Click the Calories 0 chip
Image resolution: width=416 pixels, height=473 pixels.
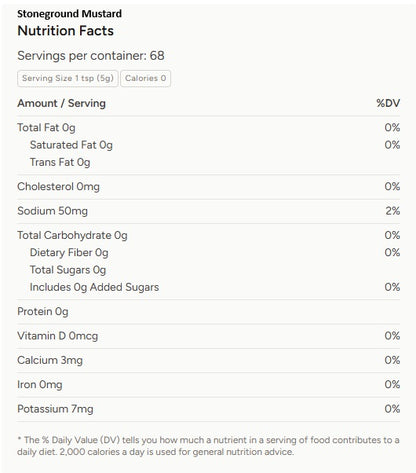[146, 78]
